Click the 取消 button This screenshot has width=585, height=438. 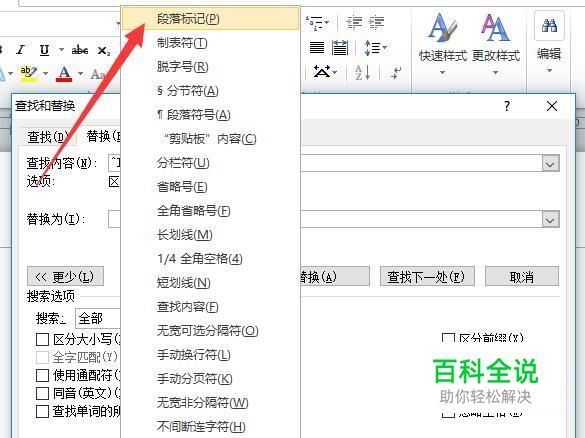pyautogui.click(x=522, y=276)
